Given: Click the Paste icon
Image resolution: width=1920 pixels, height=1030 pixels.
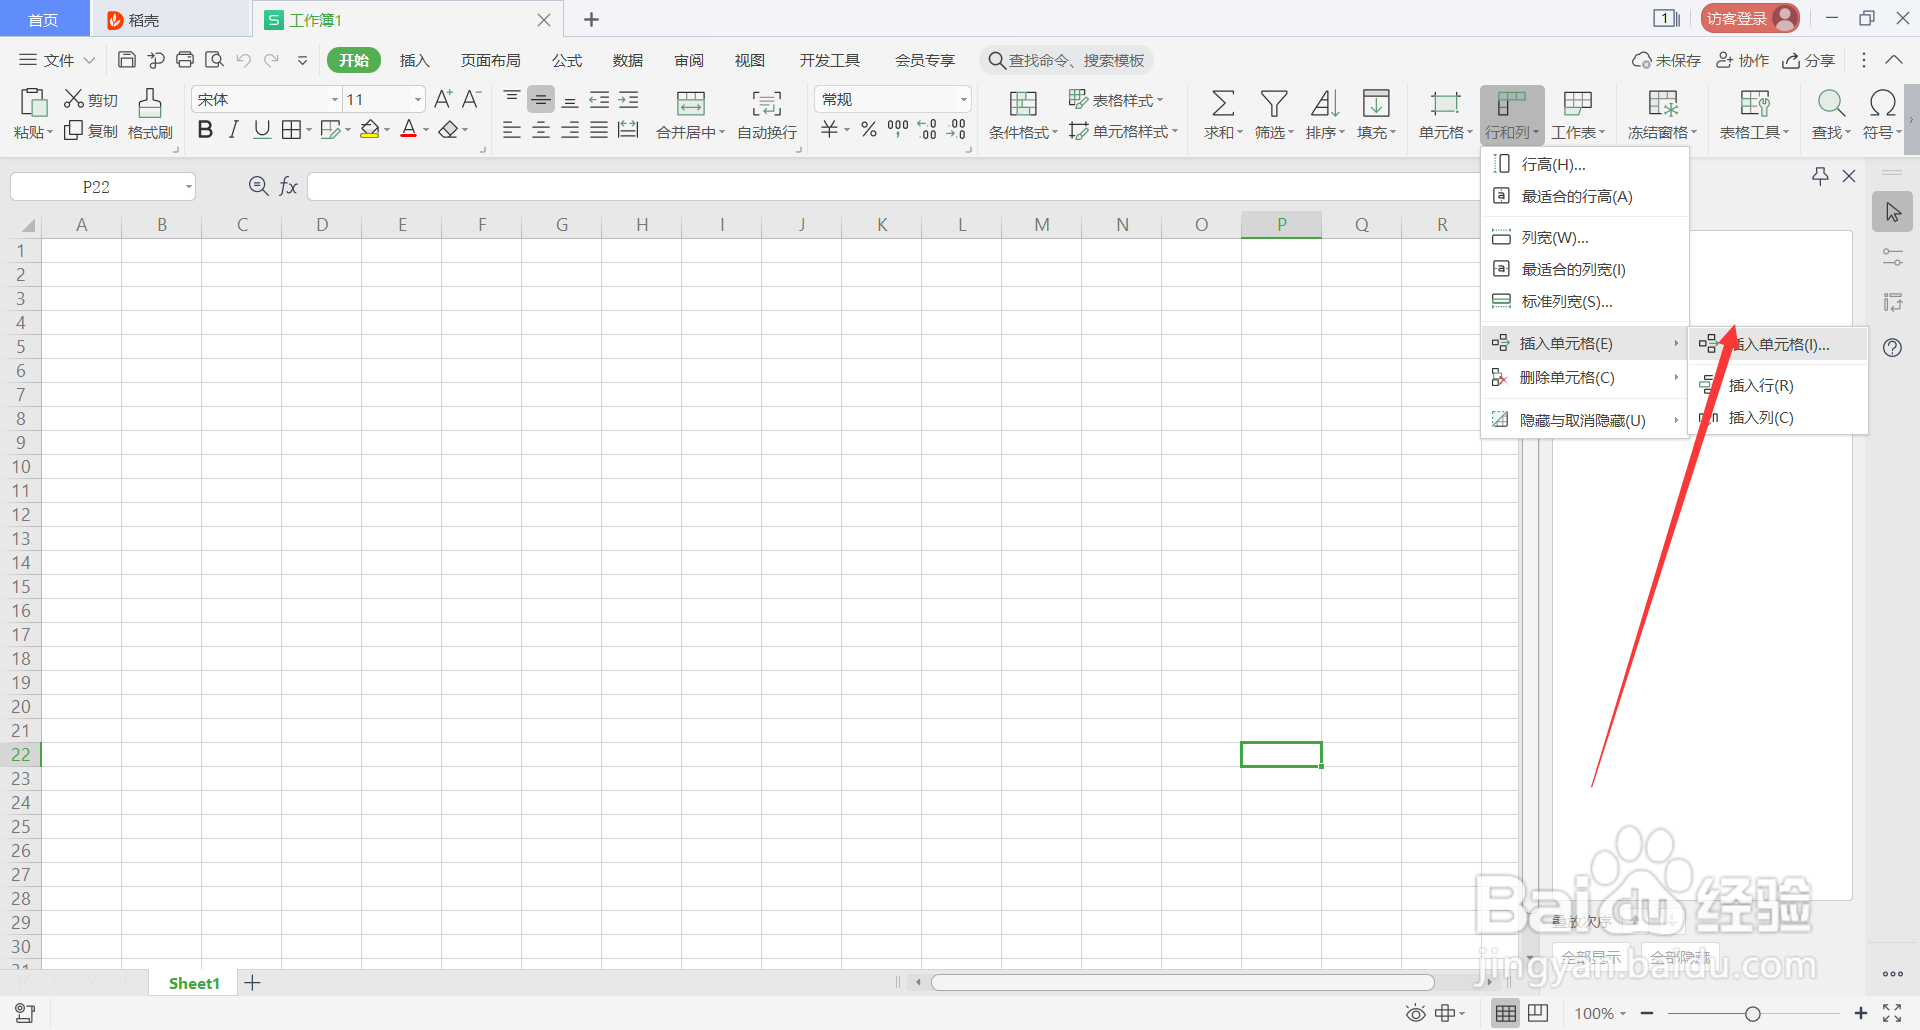Looking at the screenshot, I should click(x=33, y=103).
